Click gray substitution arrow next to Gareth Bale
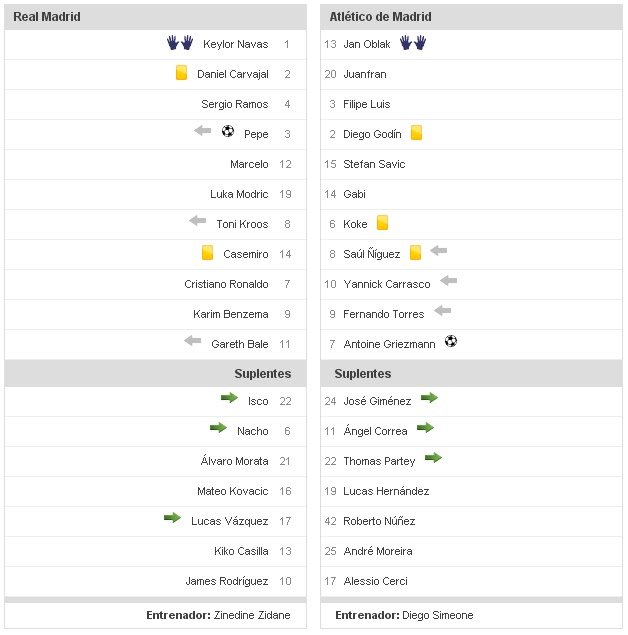 coord(193,341)
